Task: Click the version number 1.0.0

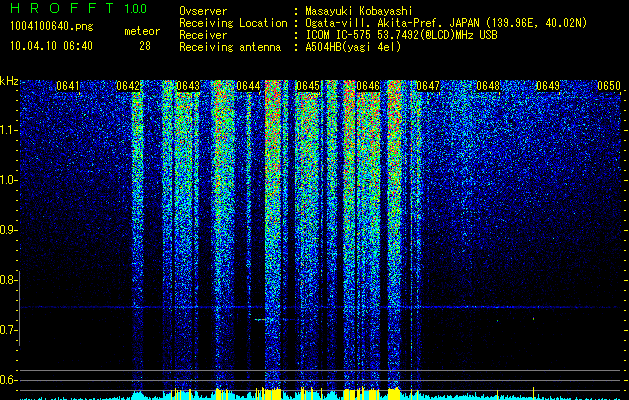Action: [135, 8]
